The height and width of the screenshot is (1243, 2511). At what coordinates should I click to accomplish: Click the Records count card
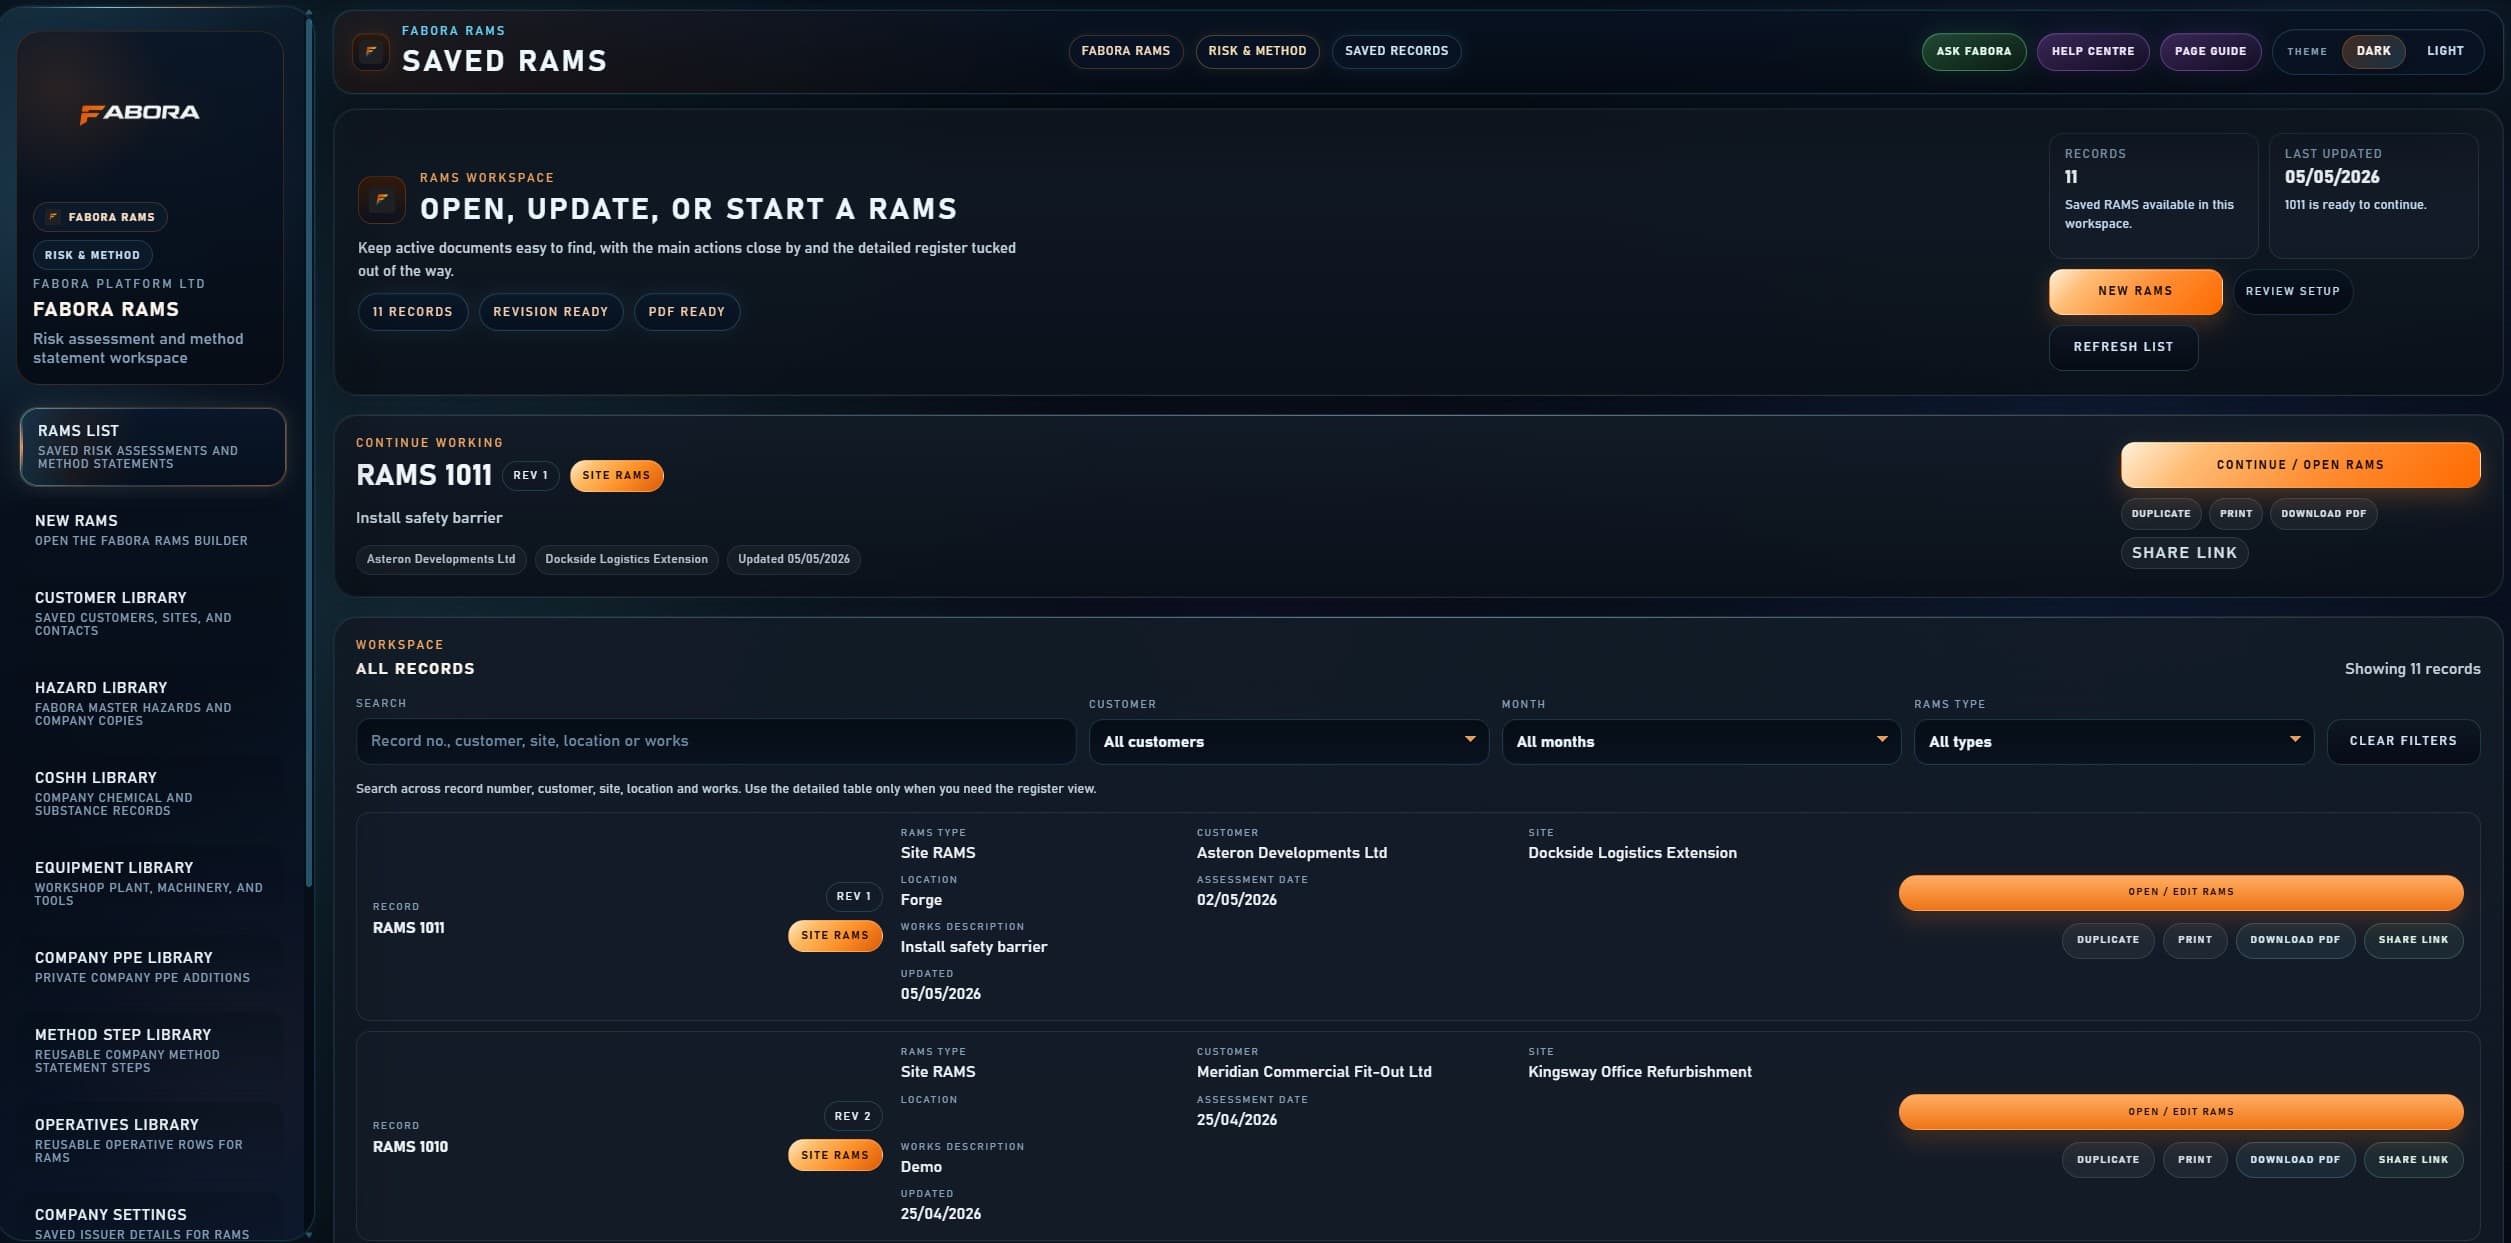coord(2153,196)
